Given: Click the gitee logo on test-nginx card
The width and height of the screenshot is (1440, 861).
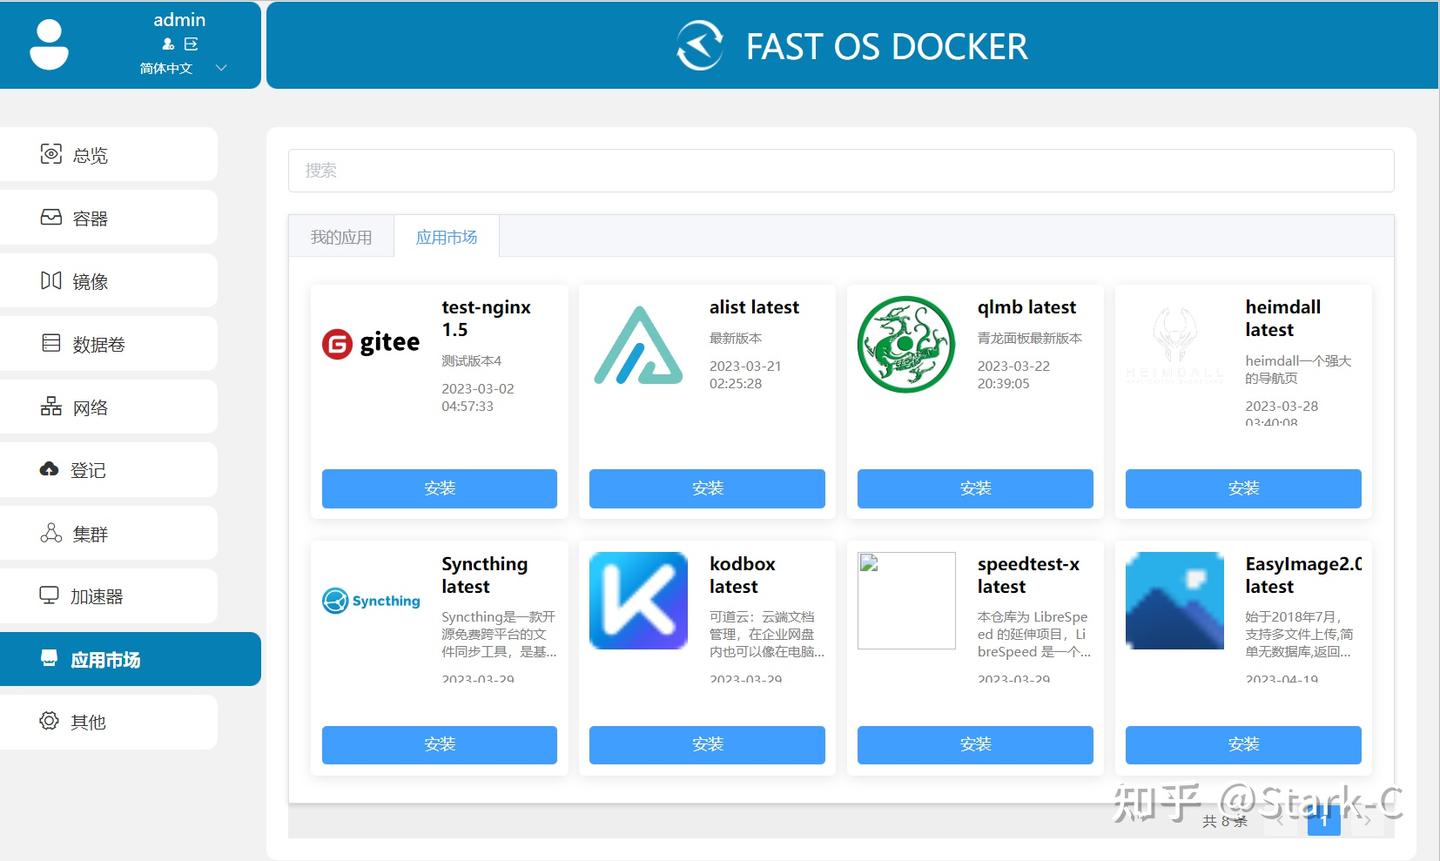Looking at the screenshot, I should [371, 344].
